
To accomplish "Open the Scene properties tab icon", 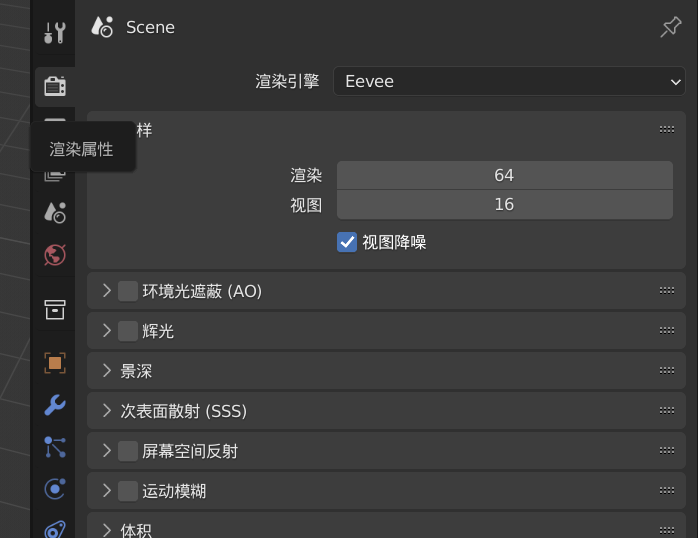I will pyautogui.click(x=55, y=212).
